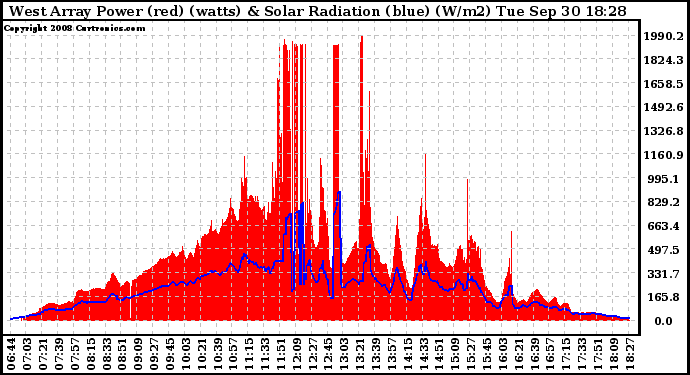Click the 14:51 time label
The height and width of the screenshot is (375, 690).
click(x=440, y=354)
